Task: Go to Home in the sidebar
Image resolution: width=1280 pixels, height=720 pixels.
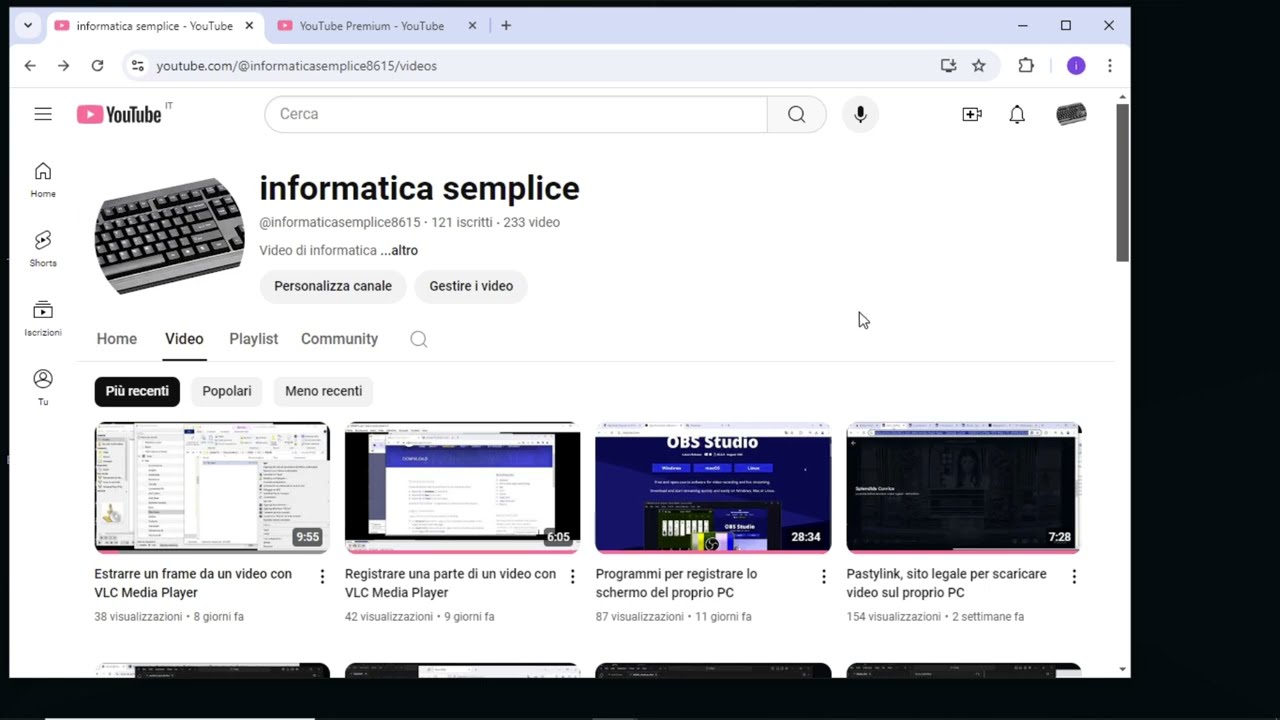Action: point(43,180)
